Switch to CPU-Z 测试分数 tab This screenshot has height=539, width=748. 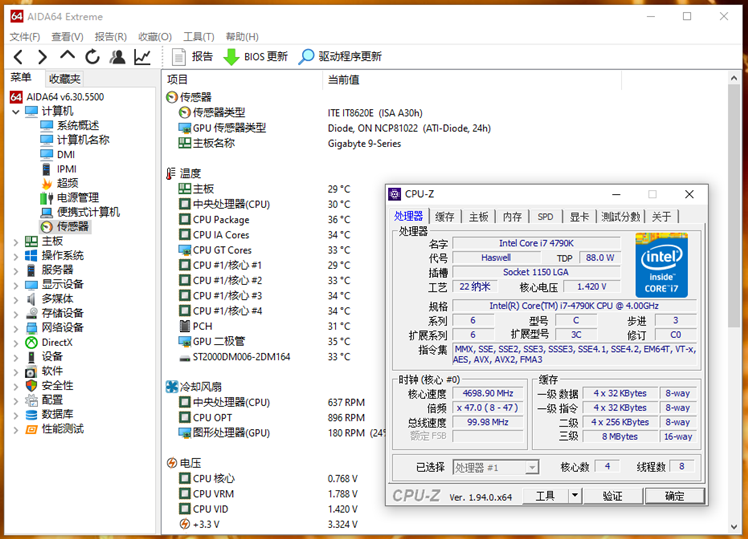click(620, 217)
